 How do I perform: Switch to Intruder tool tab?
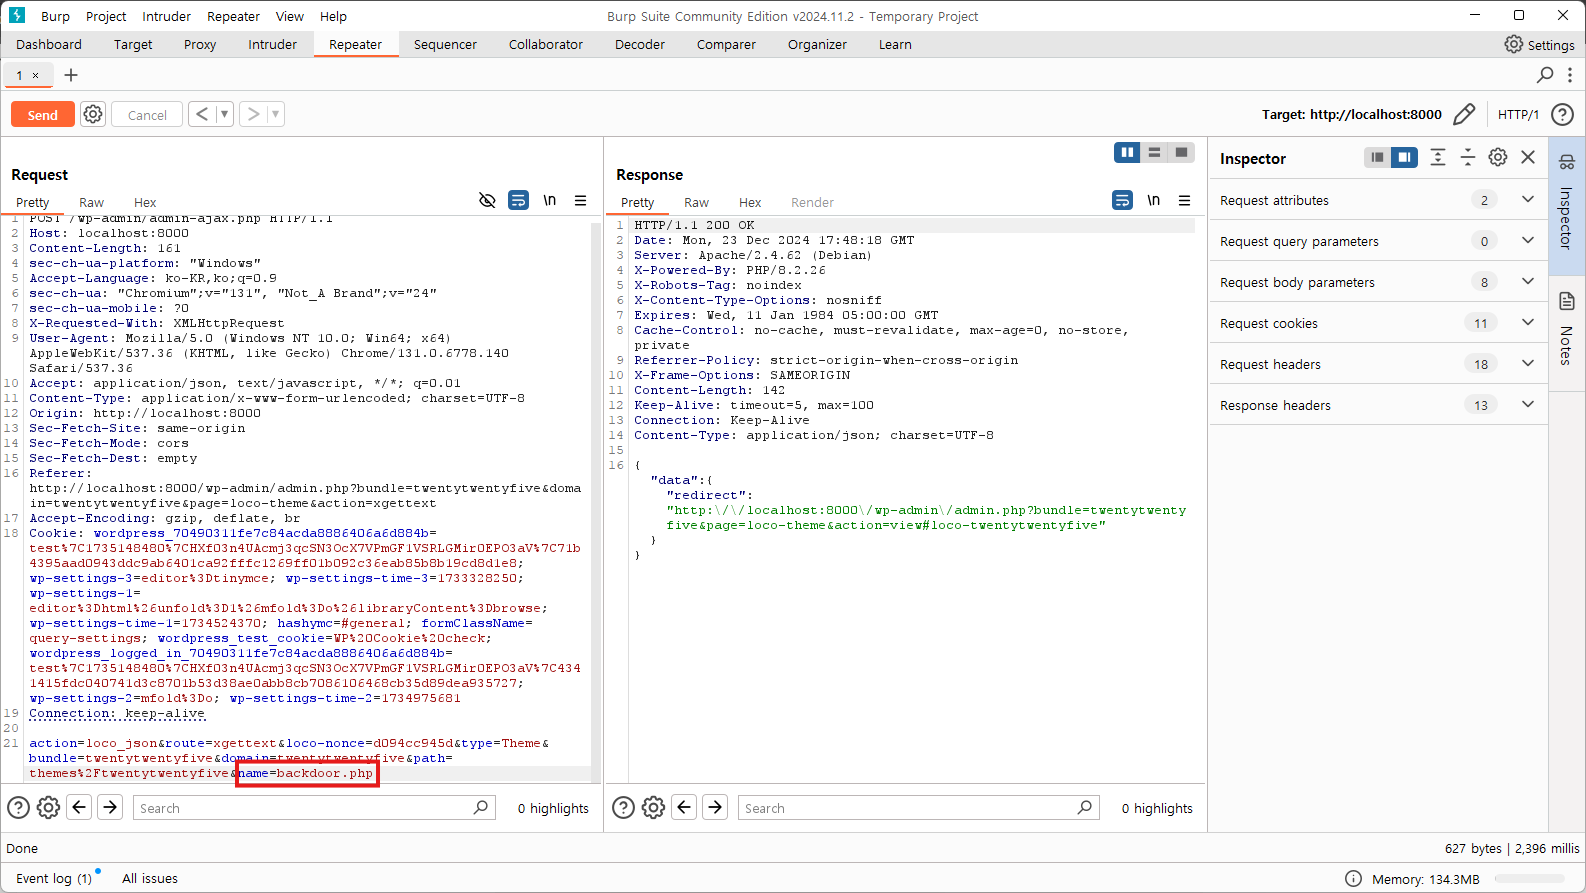click(x=272, y=44)
